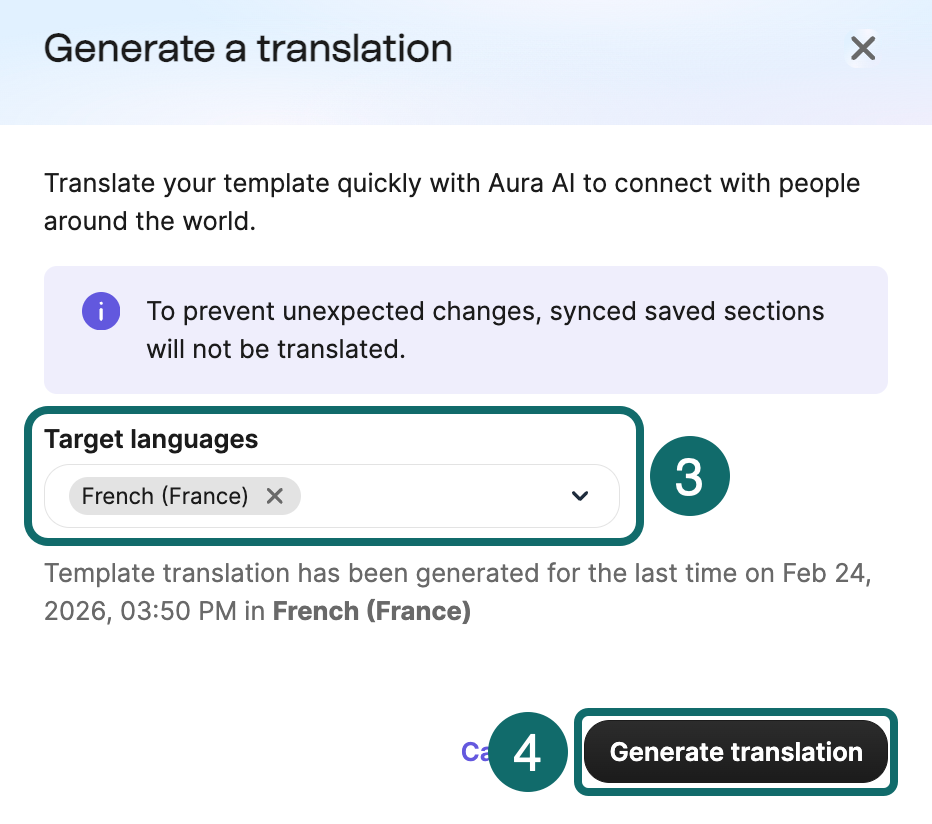Click the Generate a translation title
Image resolution: width=932 pixels, height=824 pixels.
[248, 48]
